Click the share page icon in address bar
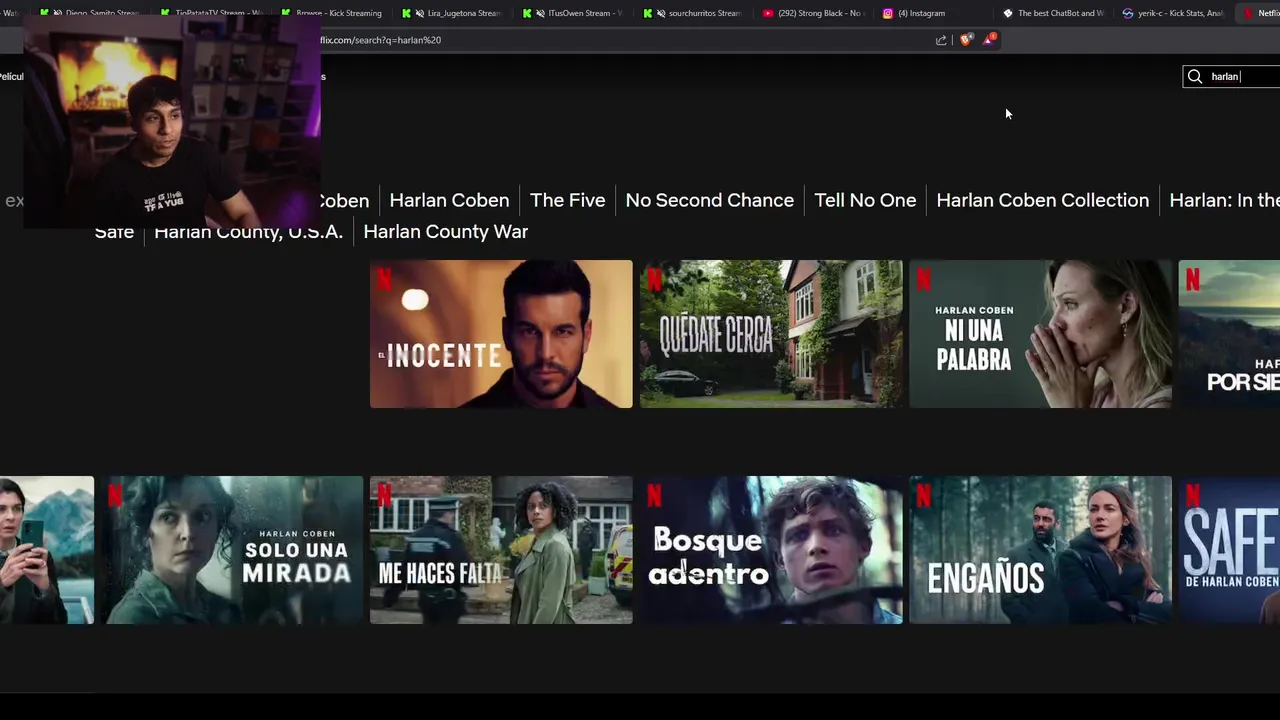The height and width of the screenshot is (720, 1280). pyautogui.click(x=941, y=40)
